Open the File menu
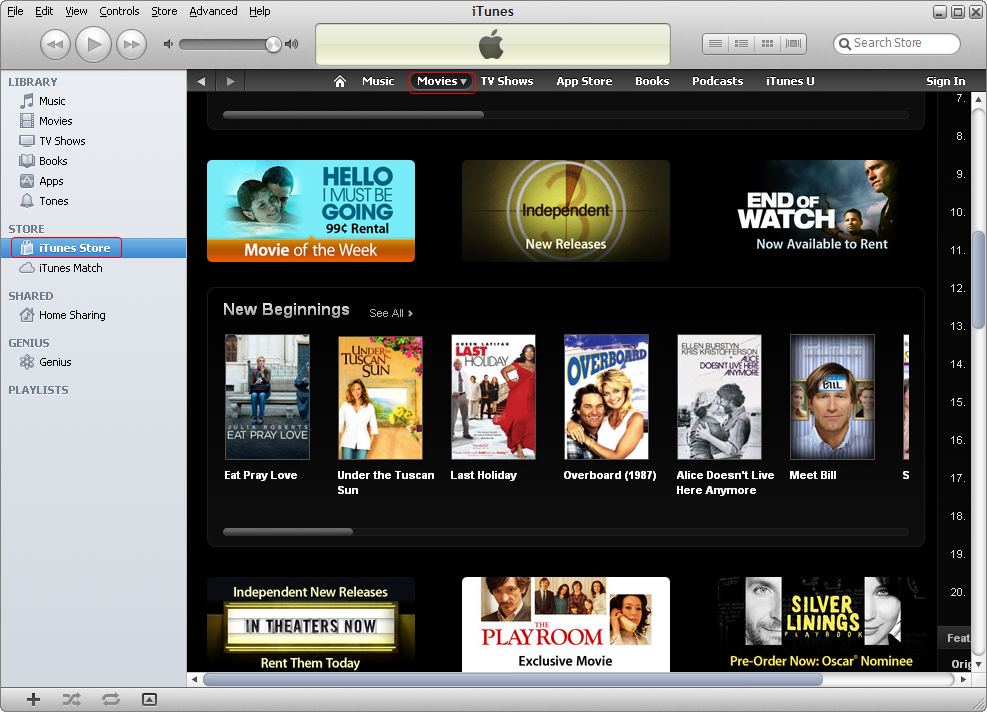Image resolution: width=987 pixels, height=712 pixels. (15, 11)
